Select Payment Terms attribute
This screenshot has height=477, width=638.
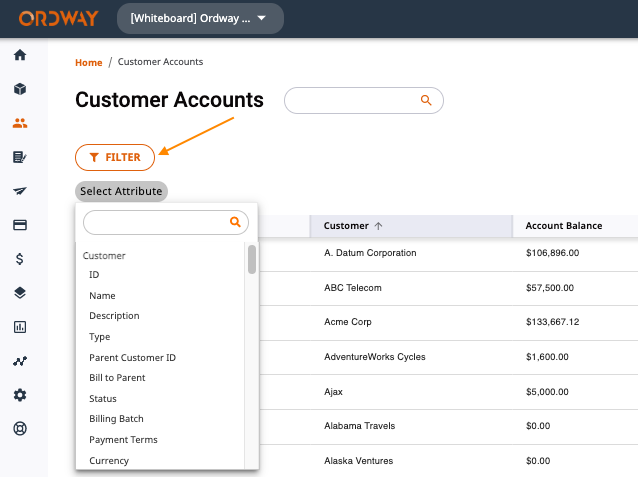coord(123,440)
